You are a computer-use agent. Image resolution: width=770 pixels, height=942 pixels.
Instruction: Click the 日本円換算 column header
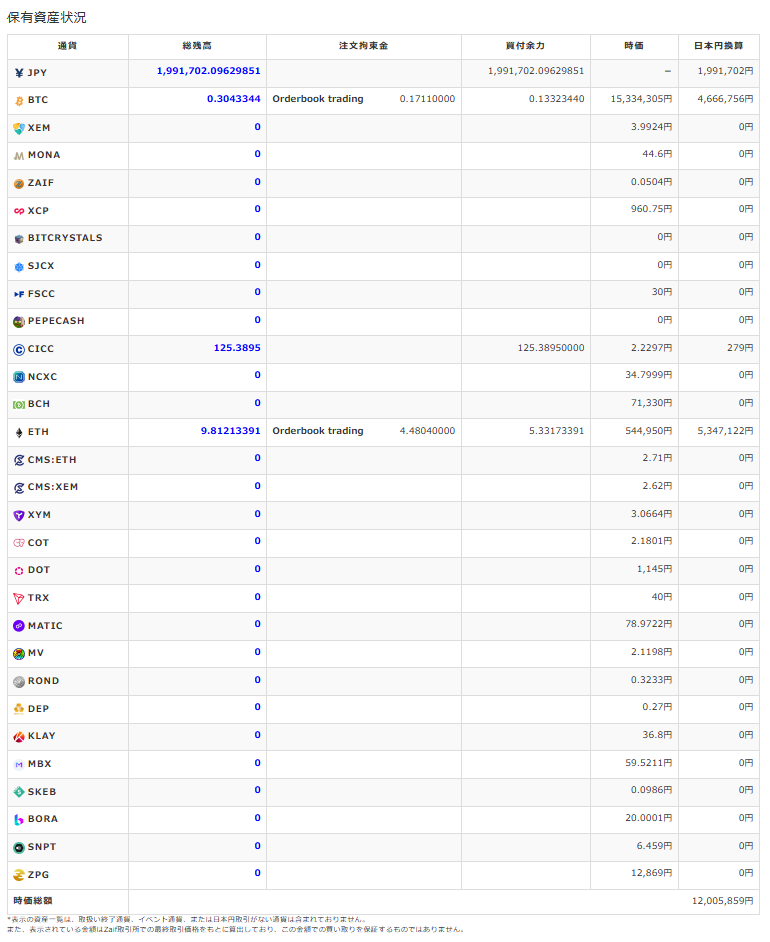(x=719, y=46)
